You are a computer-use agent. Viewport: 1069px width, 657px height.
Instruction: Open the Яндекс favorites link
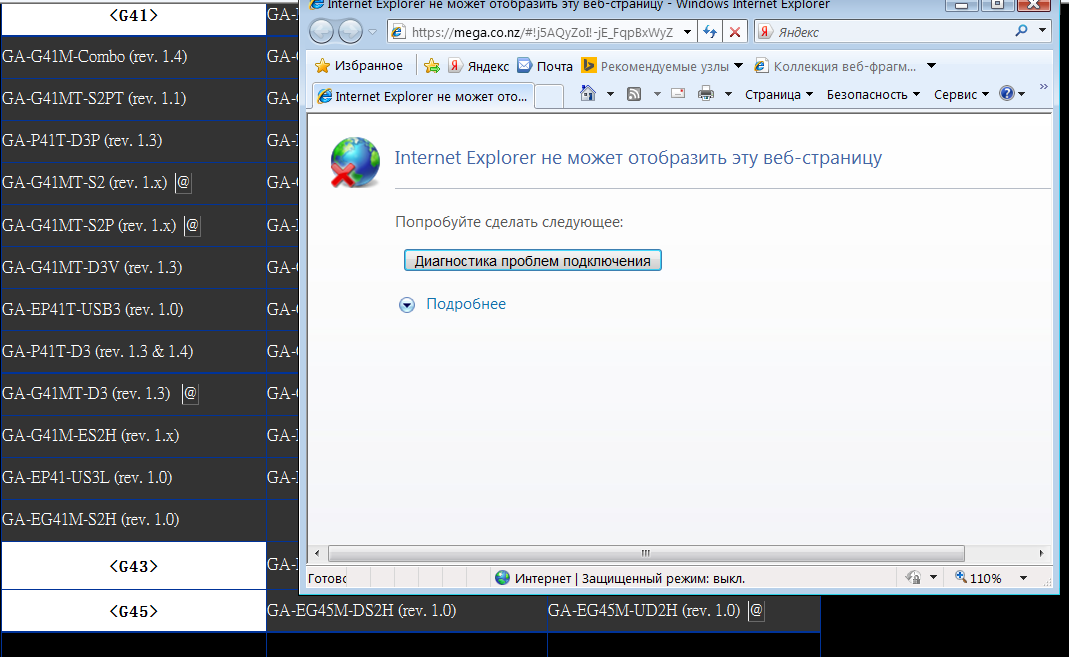point(479,66)
